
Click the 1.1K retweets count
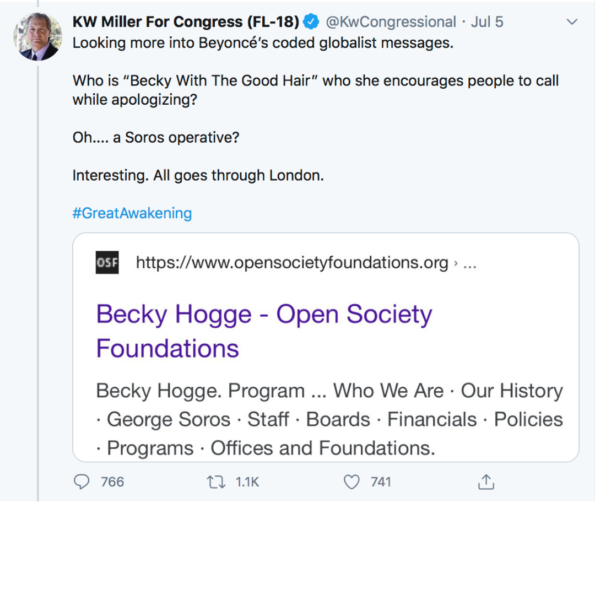point(247,482)
